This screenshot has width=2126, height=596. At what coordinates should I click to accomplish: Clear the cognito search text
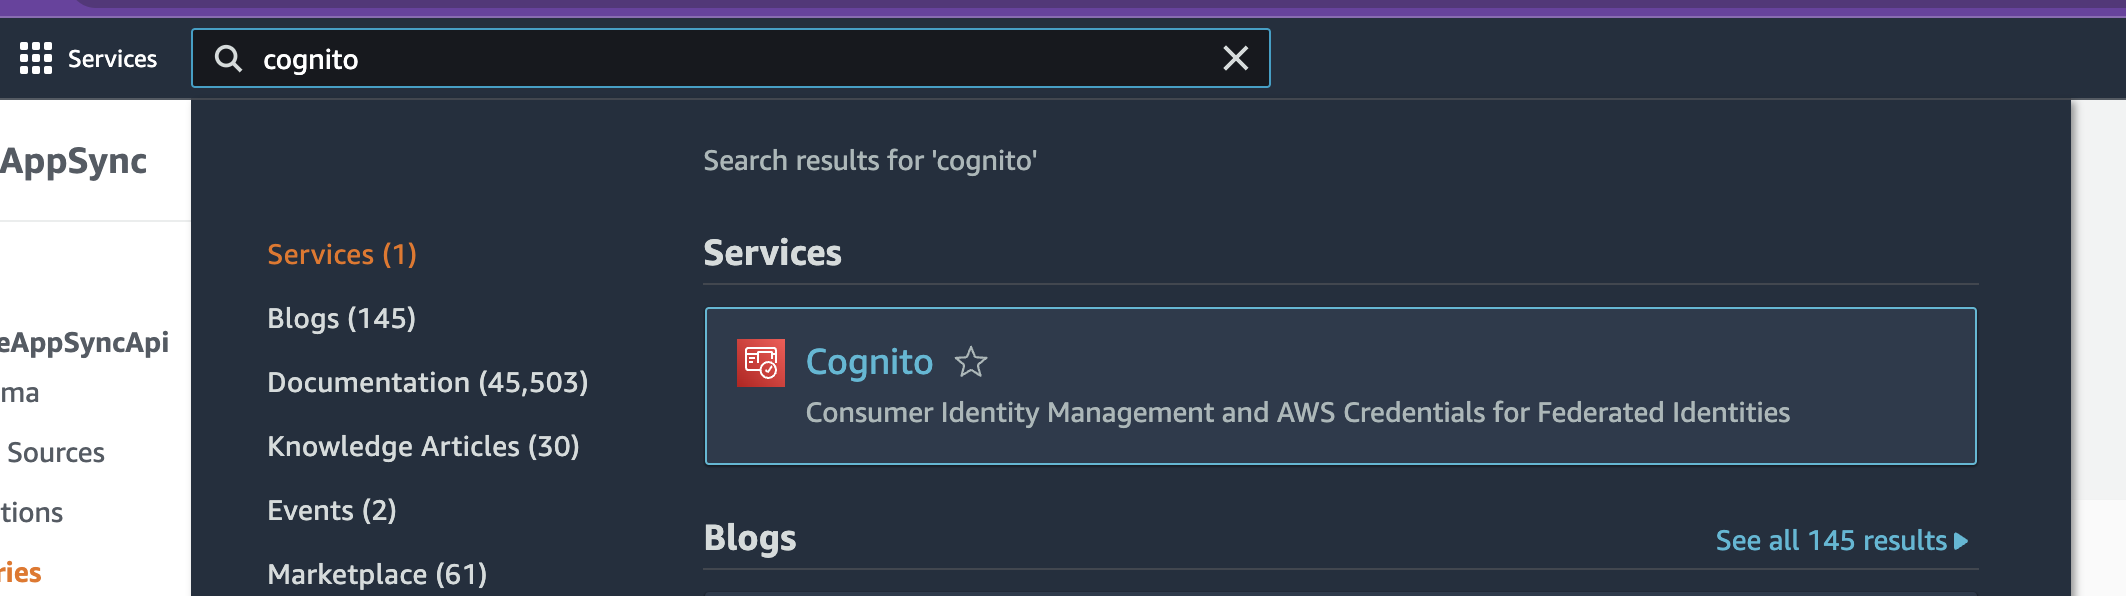[x=1236, y=59]
